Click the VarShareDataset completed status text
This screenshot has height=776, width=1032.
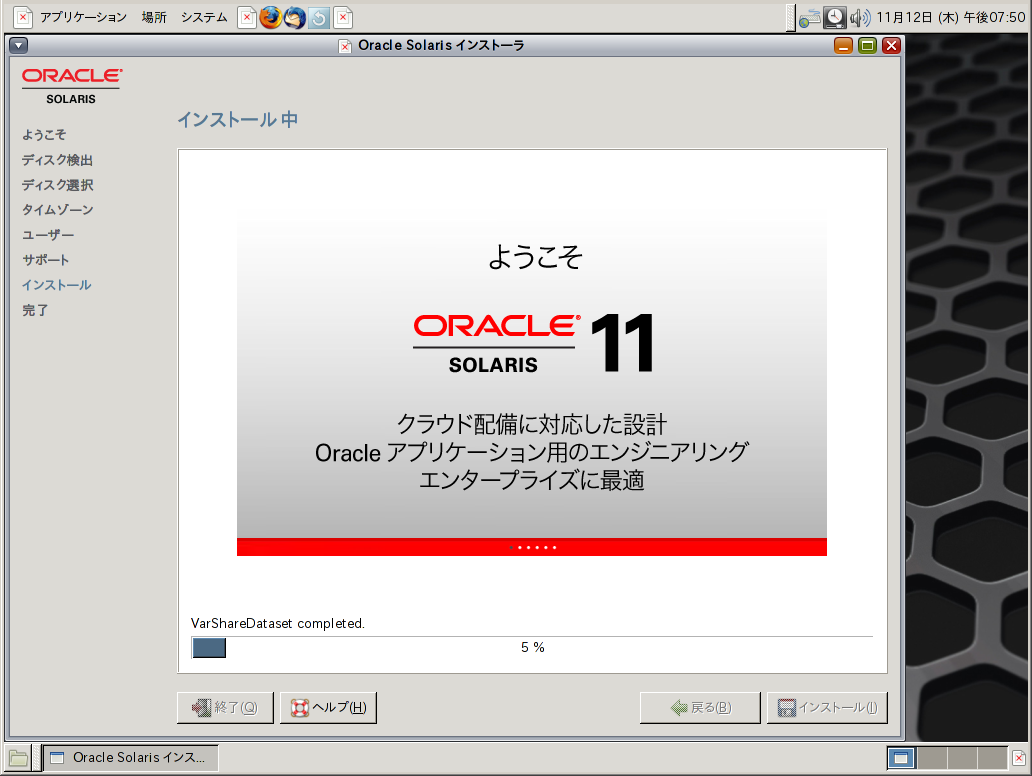[x=278, y=623]
